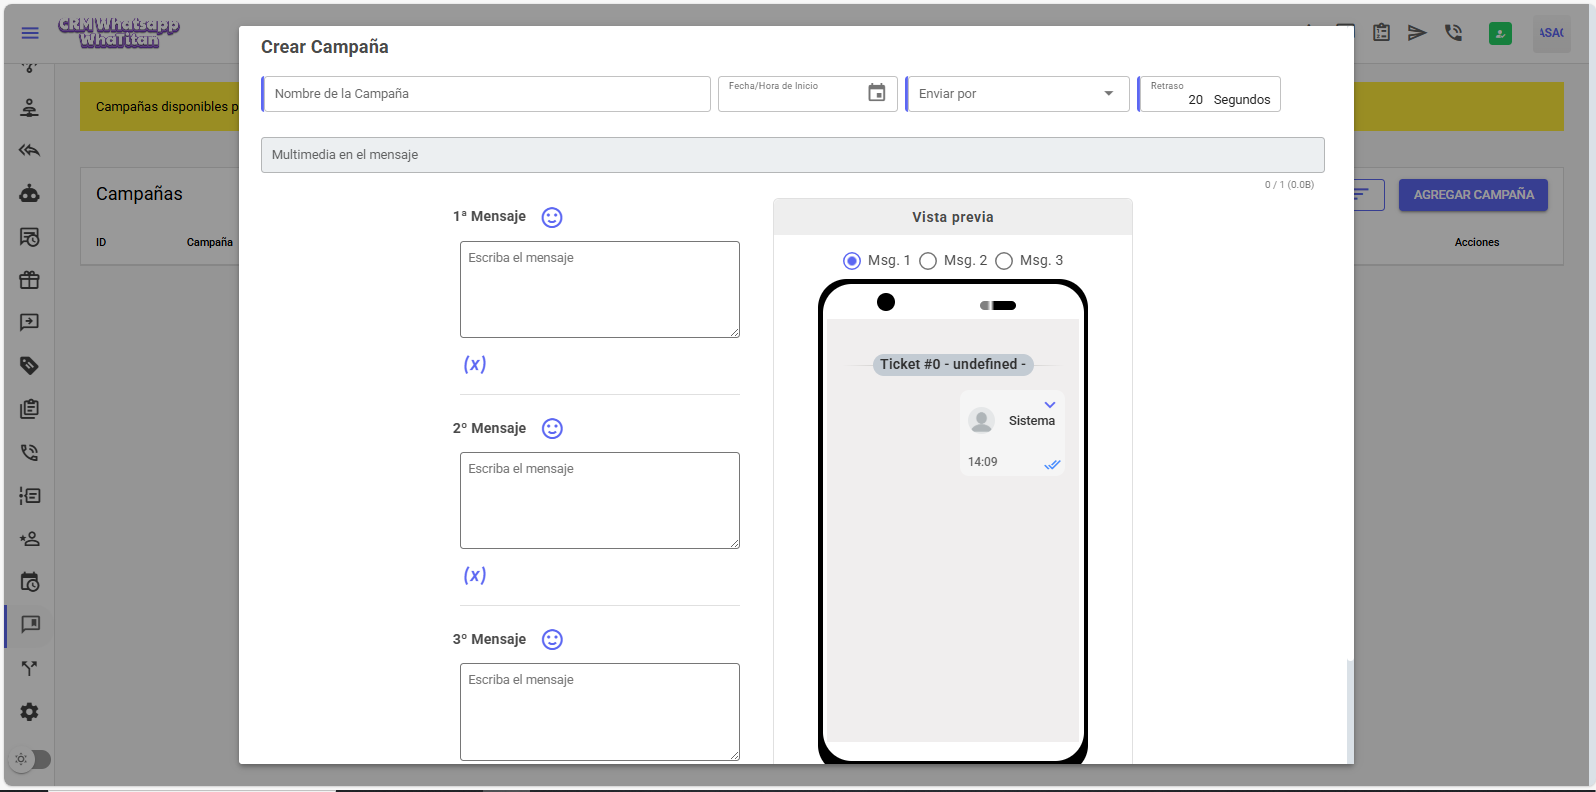Click the Acciones column header
1596x792 pixels.
pyautogui.click(x=1477, y=242)
